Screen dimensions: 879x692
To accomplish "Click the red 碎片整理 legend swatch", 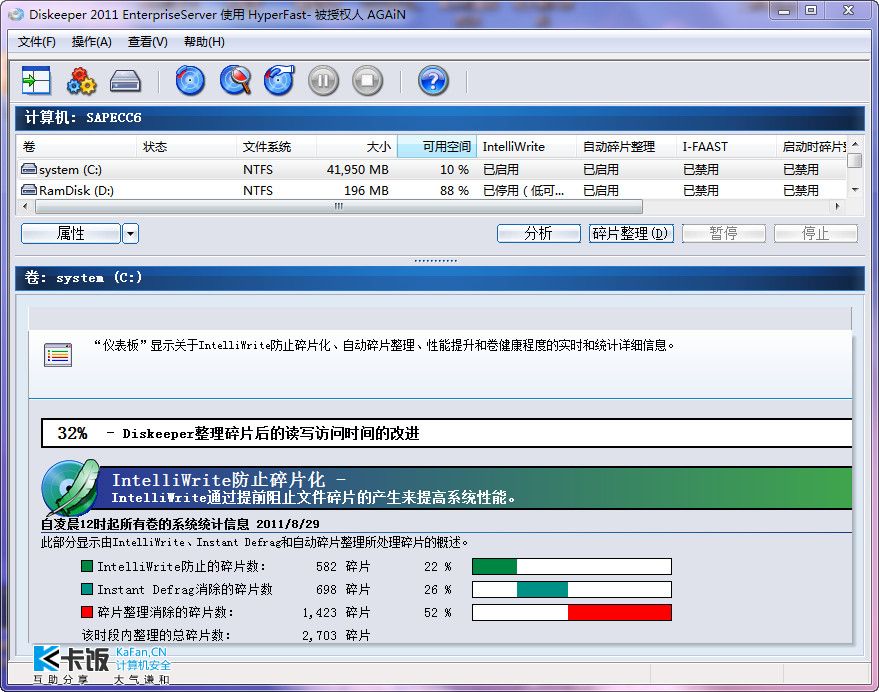I will point(87,612).
